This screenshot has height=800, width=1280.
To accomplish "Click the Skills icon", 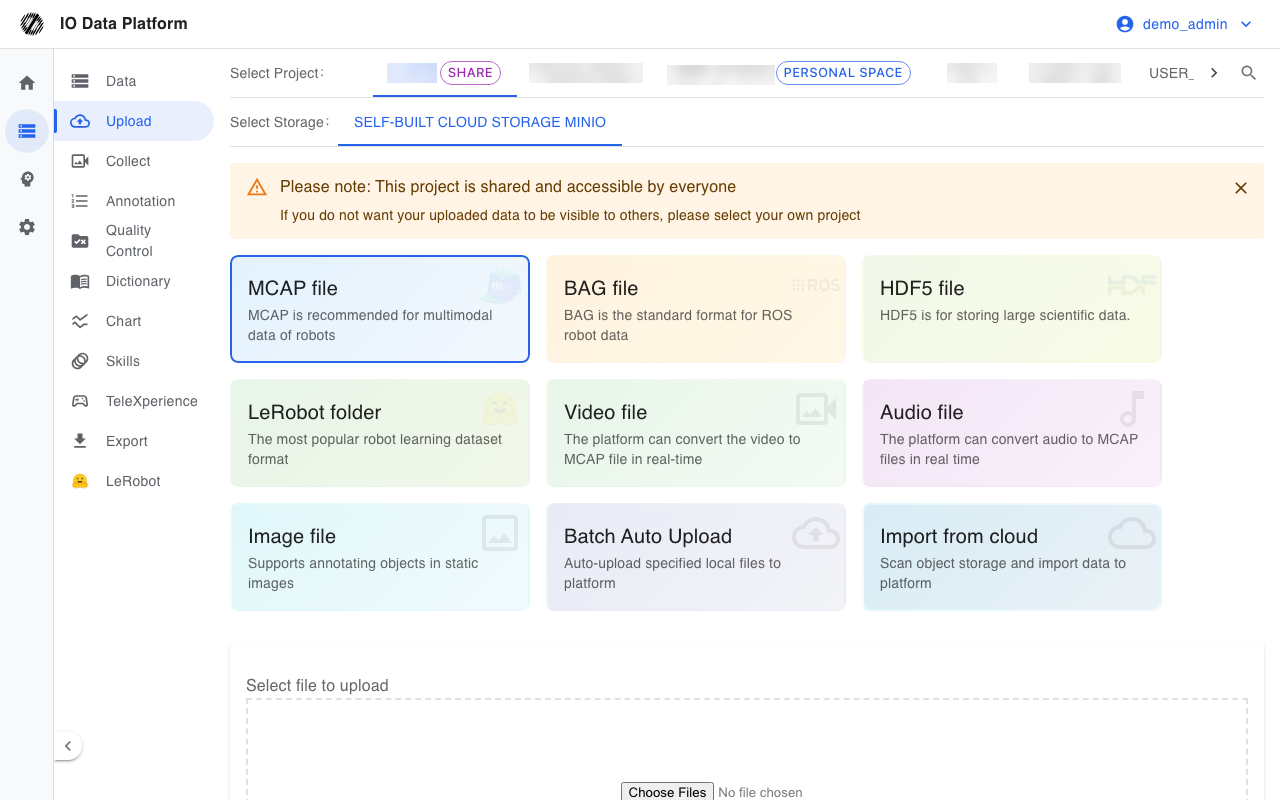I will pyautogui.click(x=80, y=361).
